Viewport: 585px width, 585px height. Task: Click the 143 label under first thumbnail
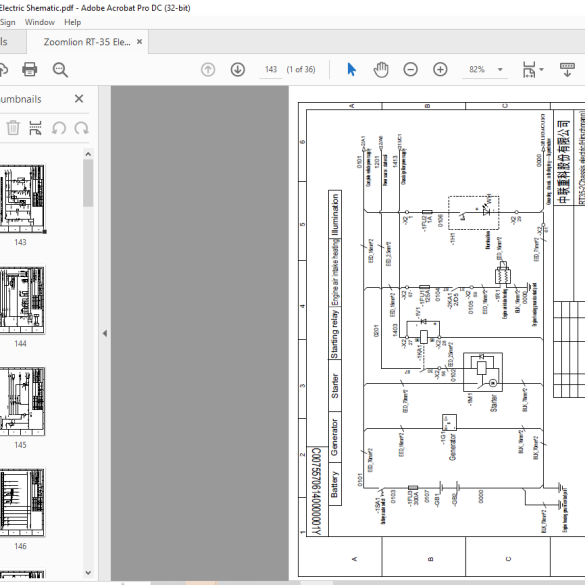point(21,242)
